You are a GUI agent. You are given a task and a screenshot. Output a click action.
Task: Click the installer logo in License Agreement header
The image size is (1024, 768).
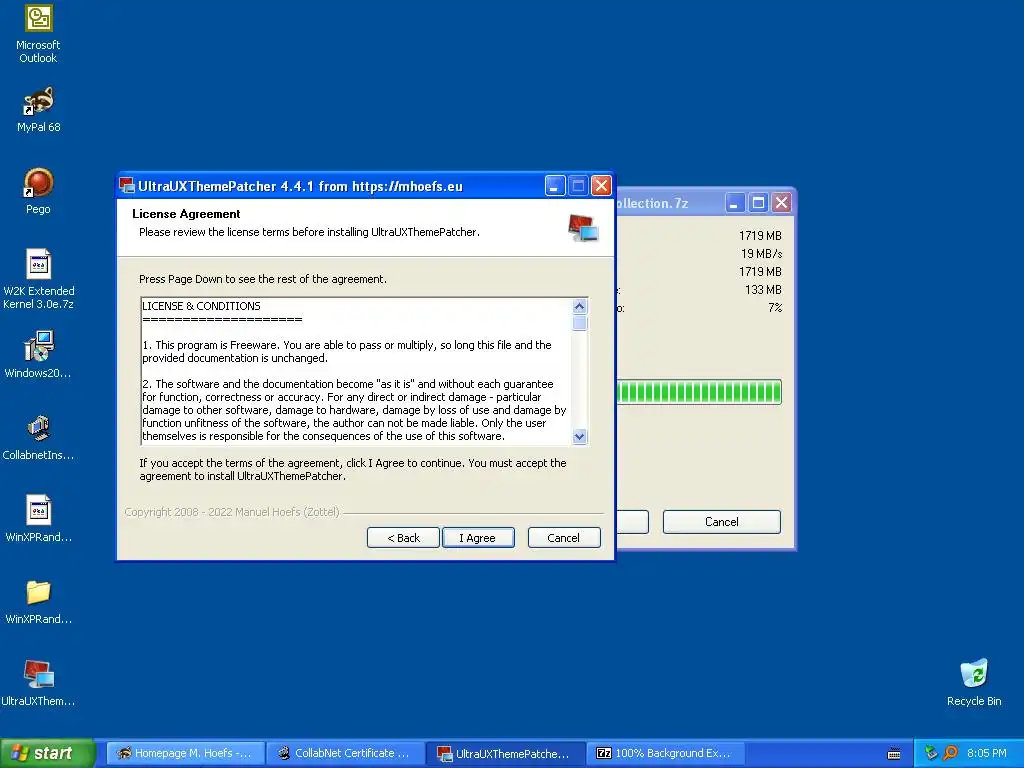click(x=583, y=228)
